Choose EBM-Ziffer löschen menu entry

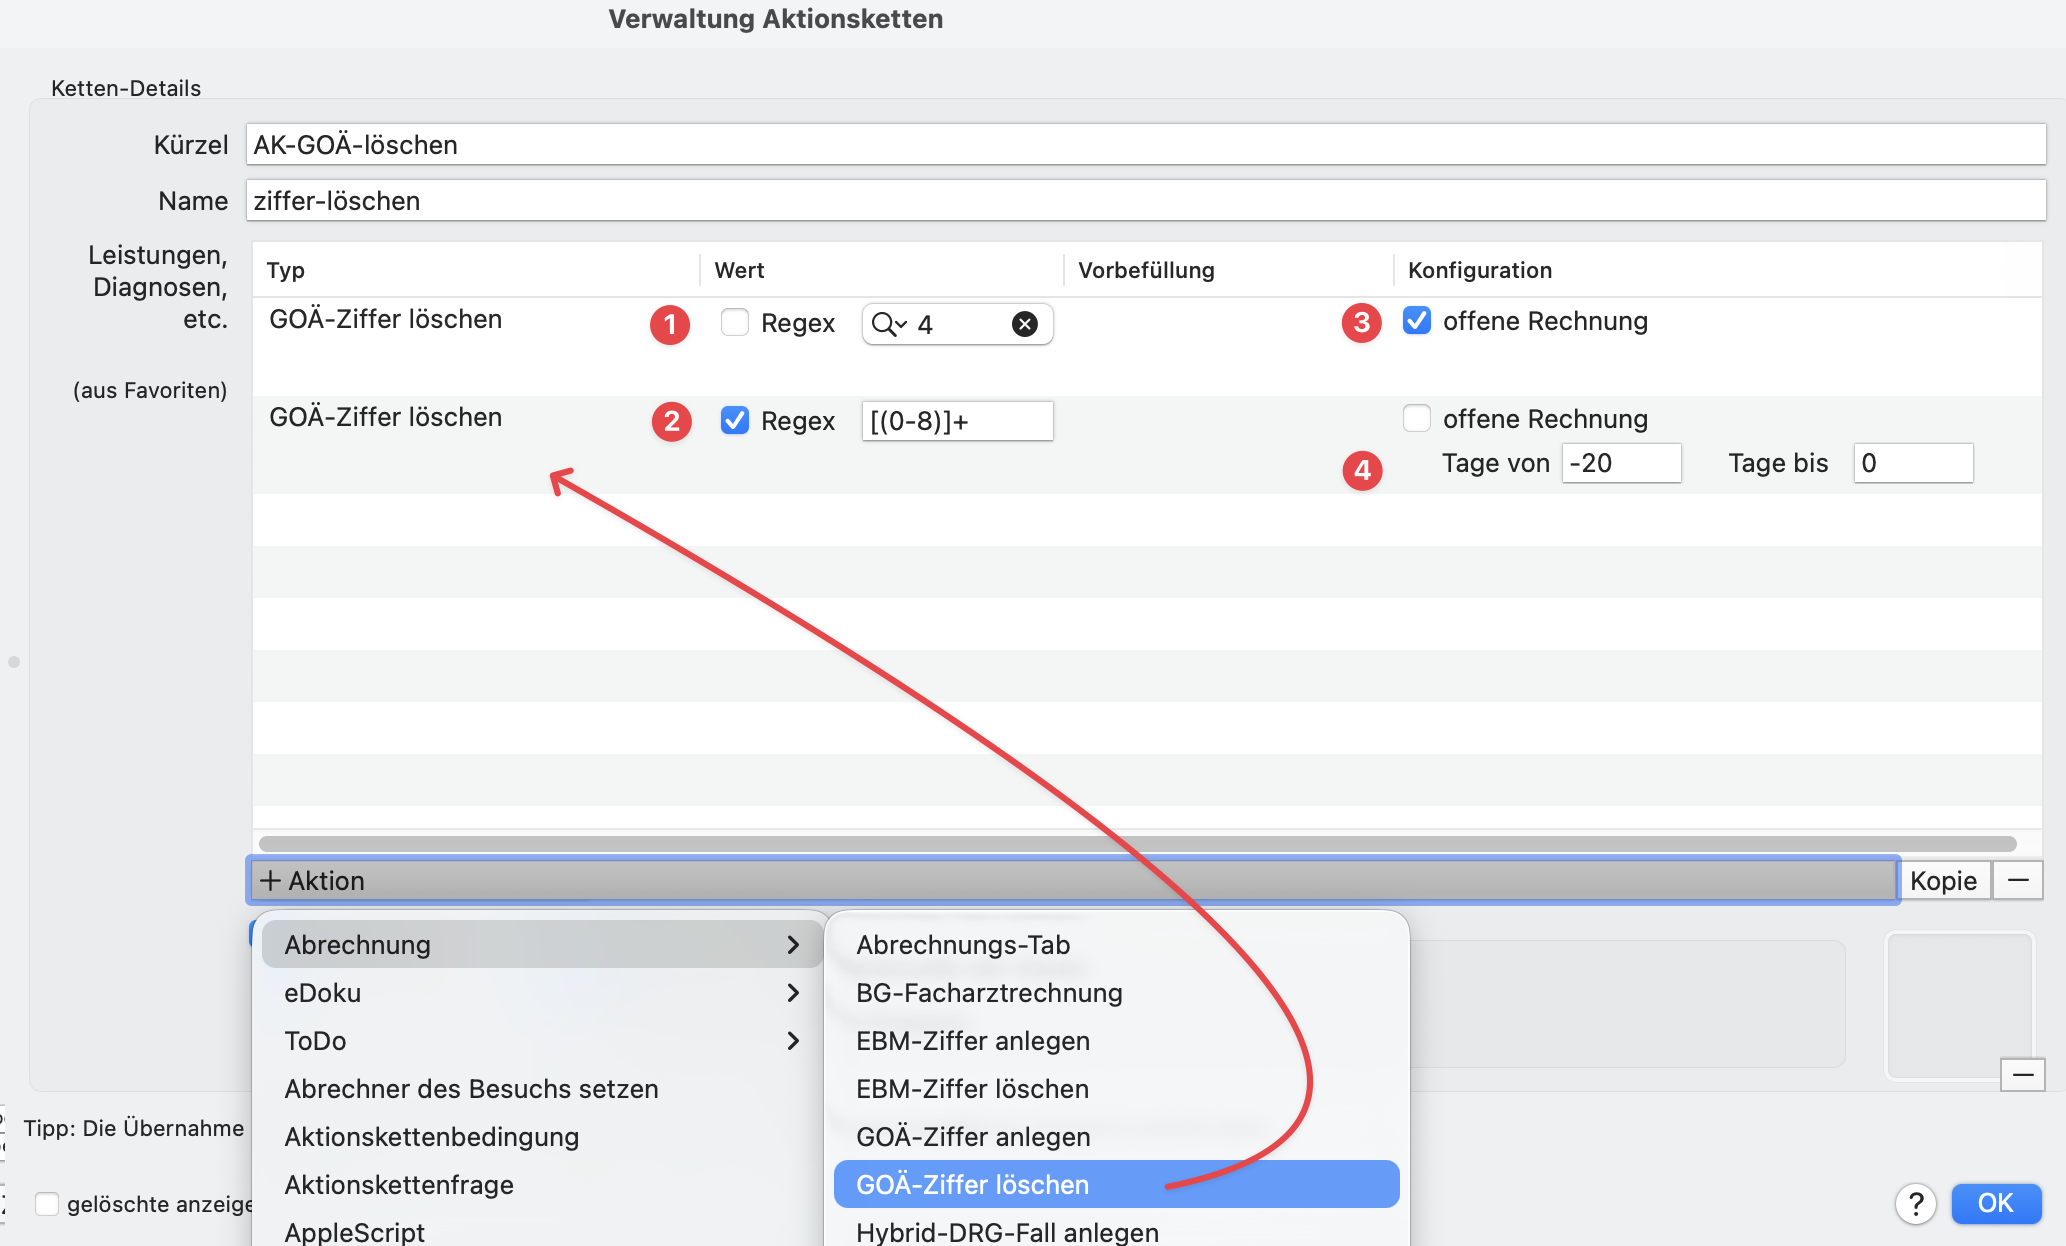pos(971,1088)
